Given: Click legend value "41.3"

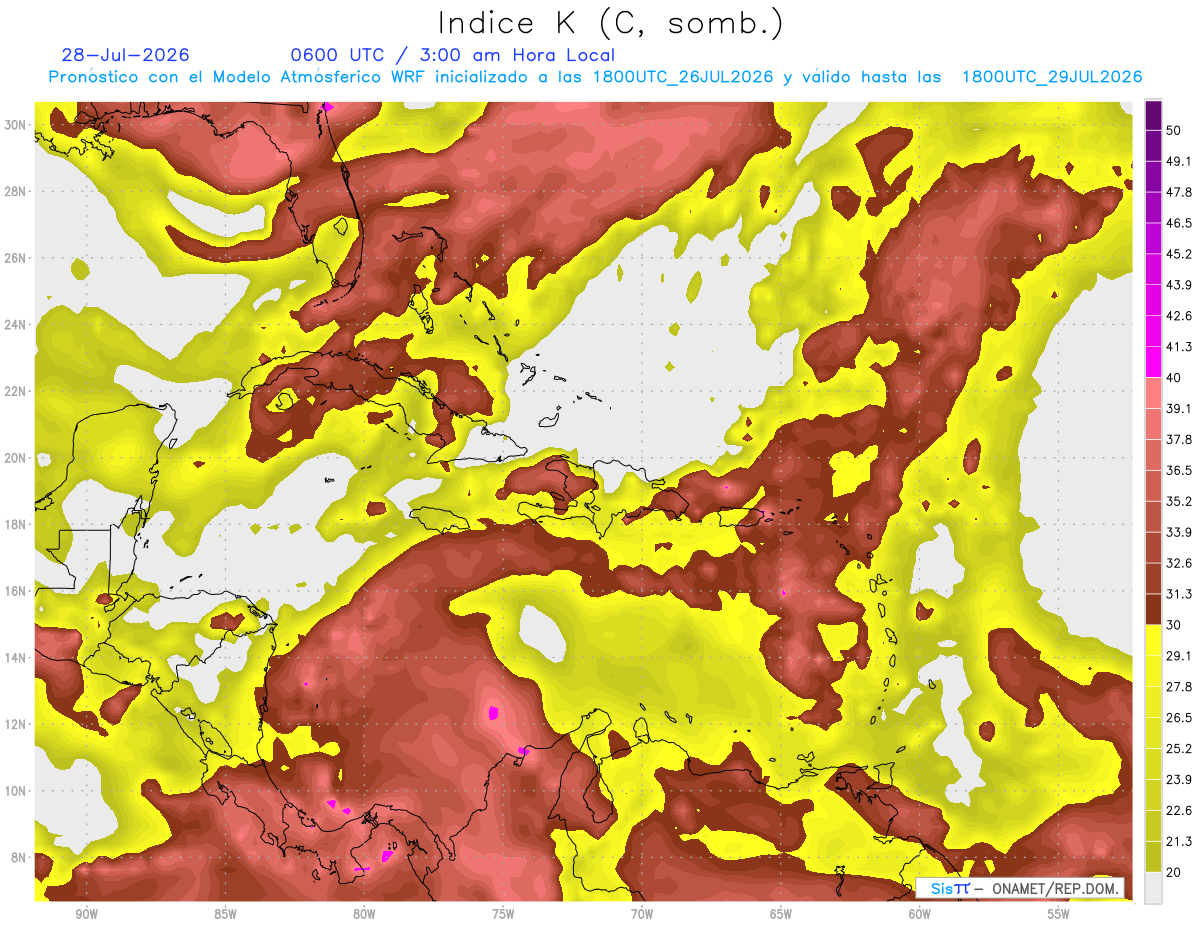Looking at the screenshot, I should (x=1178, y=347).
